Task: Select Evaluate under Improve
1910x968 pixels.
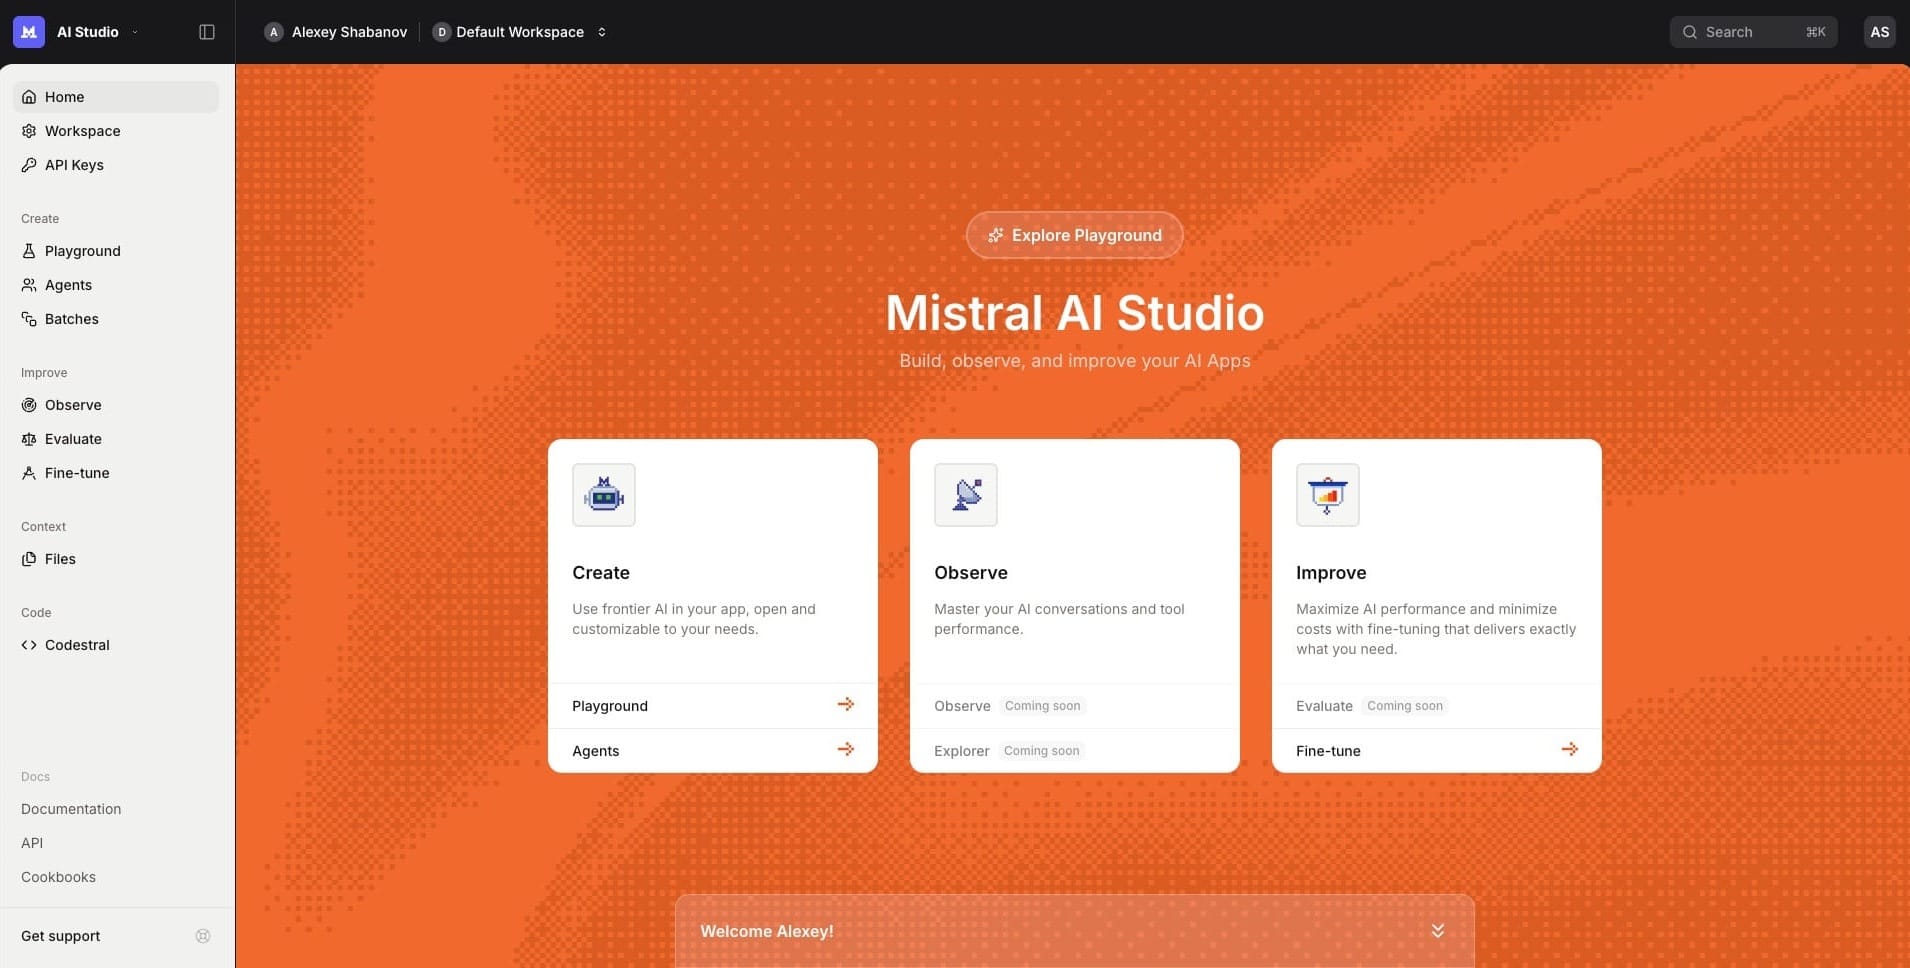Action: click(x=72, y=439)
